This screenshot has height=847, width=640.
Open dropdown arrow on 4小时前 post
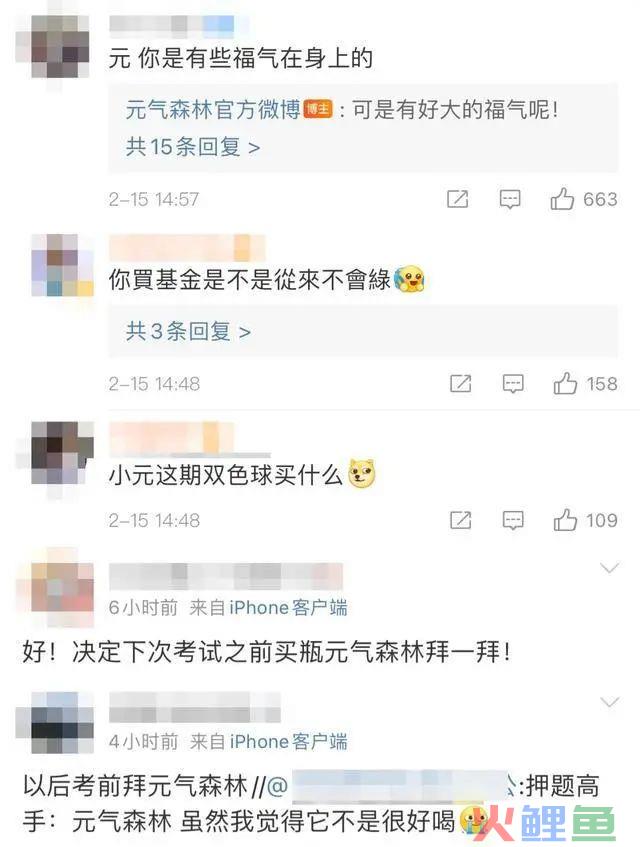pos(610,702)
